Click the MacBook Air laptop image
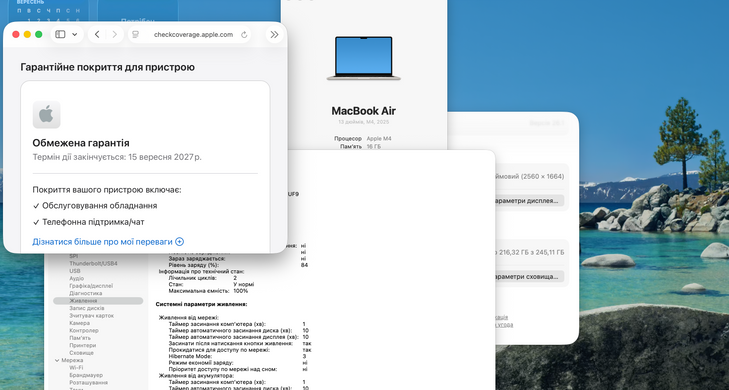This screenshot has width=729, height=390. coord(364,58)
